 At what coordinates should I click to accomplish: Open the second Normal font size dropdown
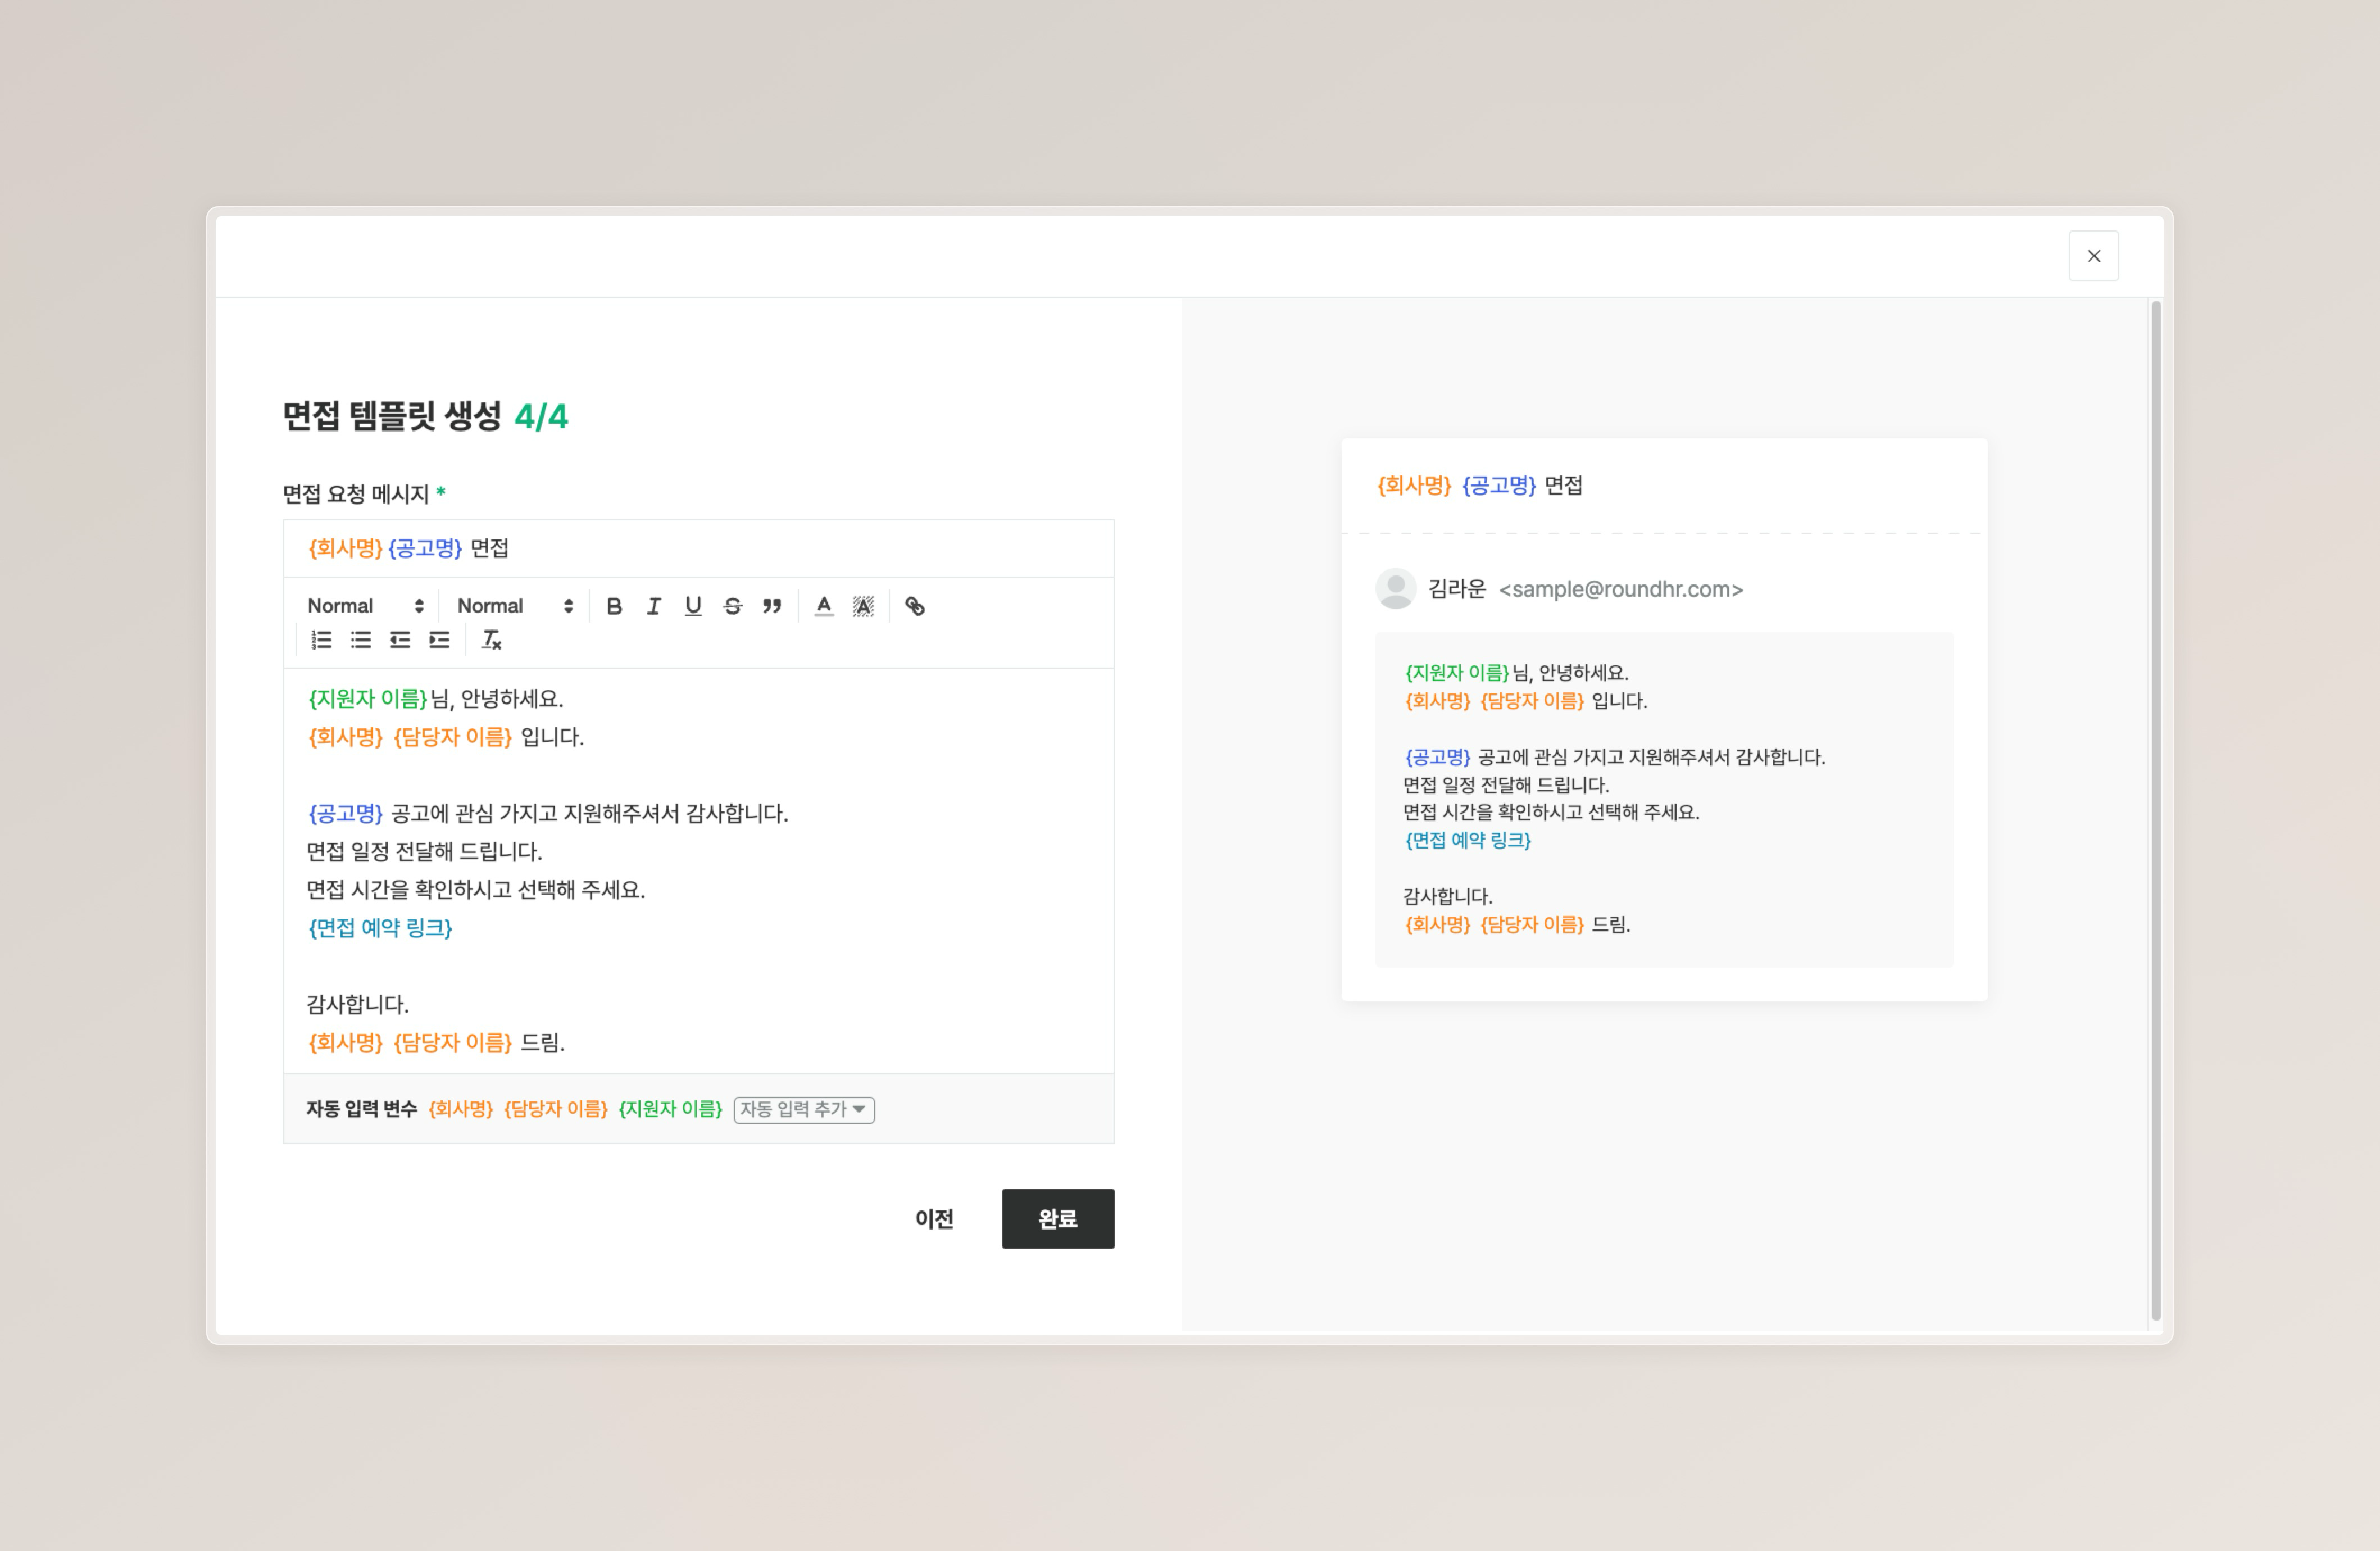tap(514, 606)
